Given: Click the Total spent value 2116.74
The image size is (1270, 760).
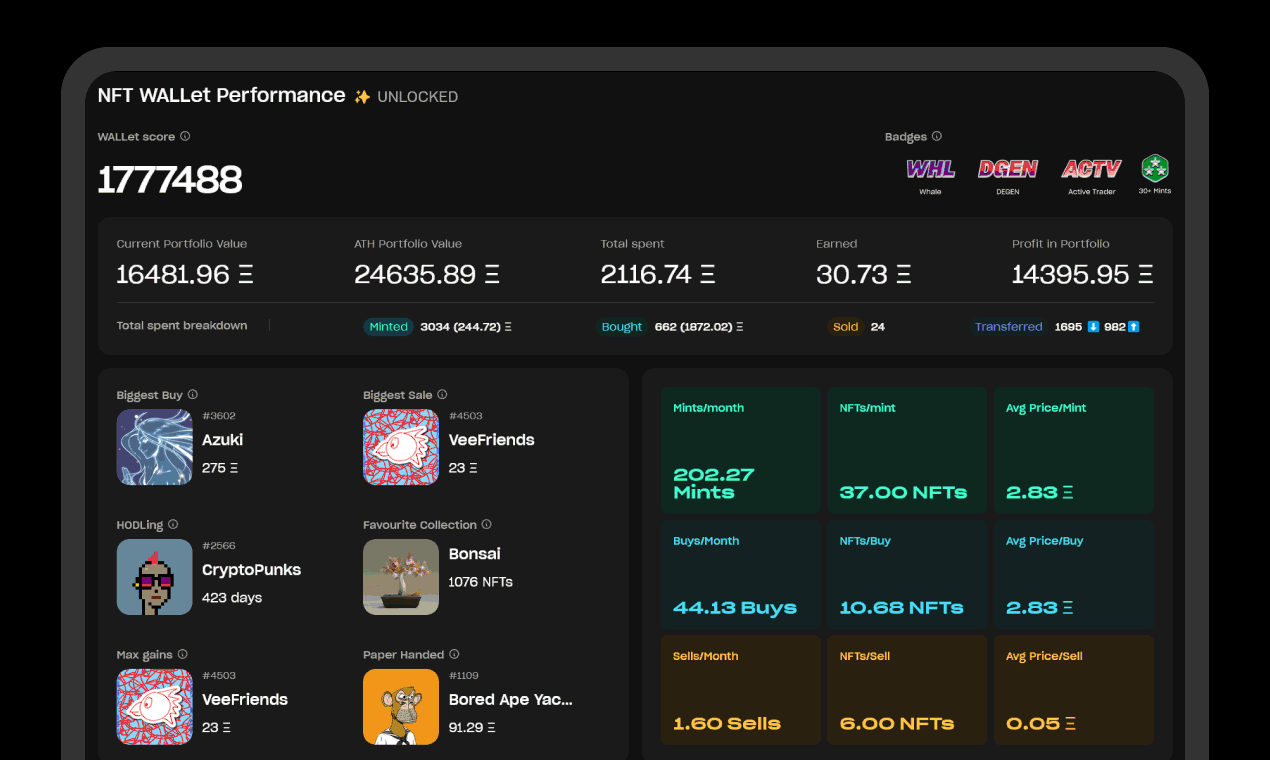Looking at the screenshot, I should tap(658, 274).
